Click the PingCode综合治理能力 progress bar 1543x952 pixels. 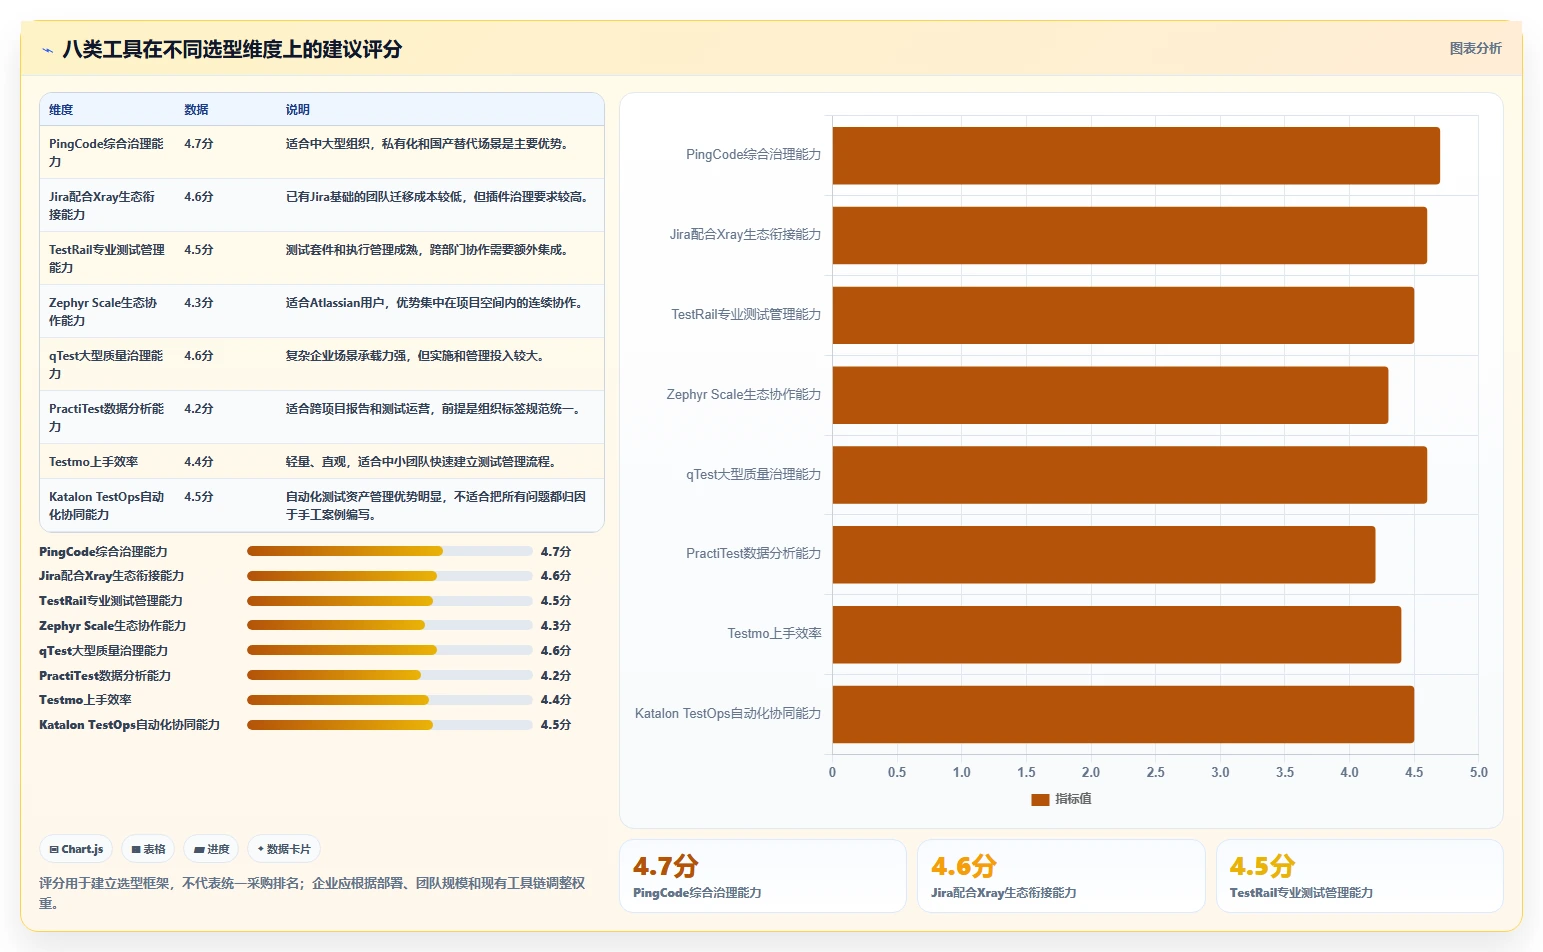390,551
